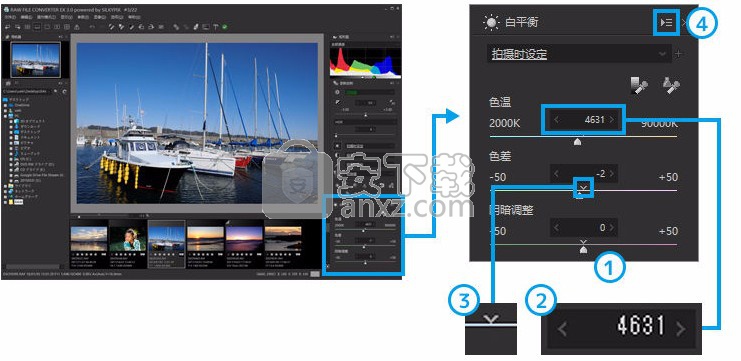Click the refresh icon beside the folder path
This screenshot has width=741, height=361.
[x=64, y=91]
